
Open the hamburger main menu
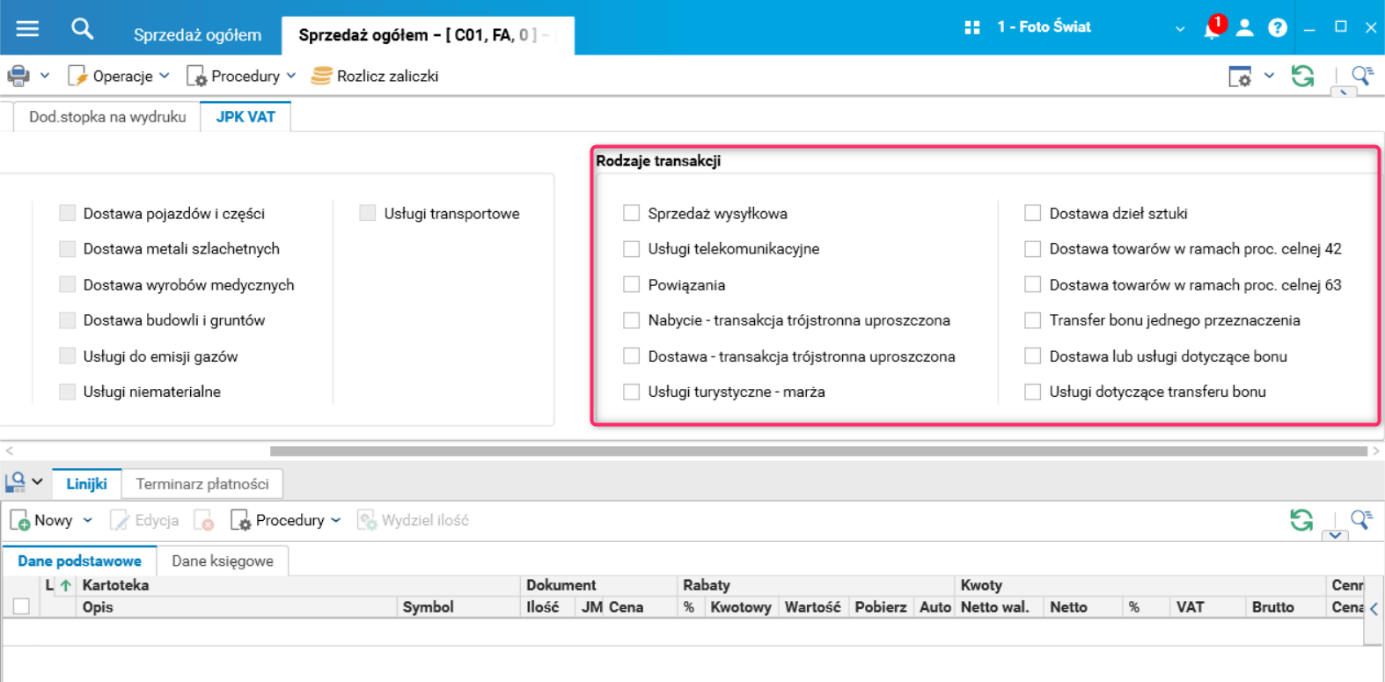pyautogui.click(x=27, y=28)
